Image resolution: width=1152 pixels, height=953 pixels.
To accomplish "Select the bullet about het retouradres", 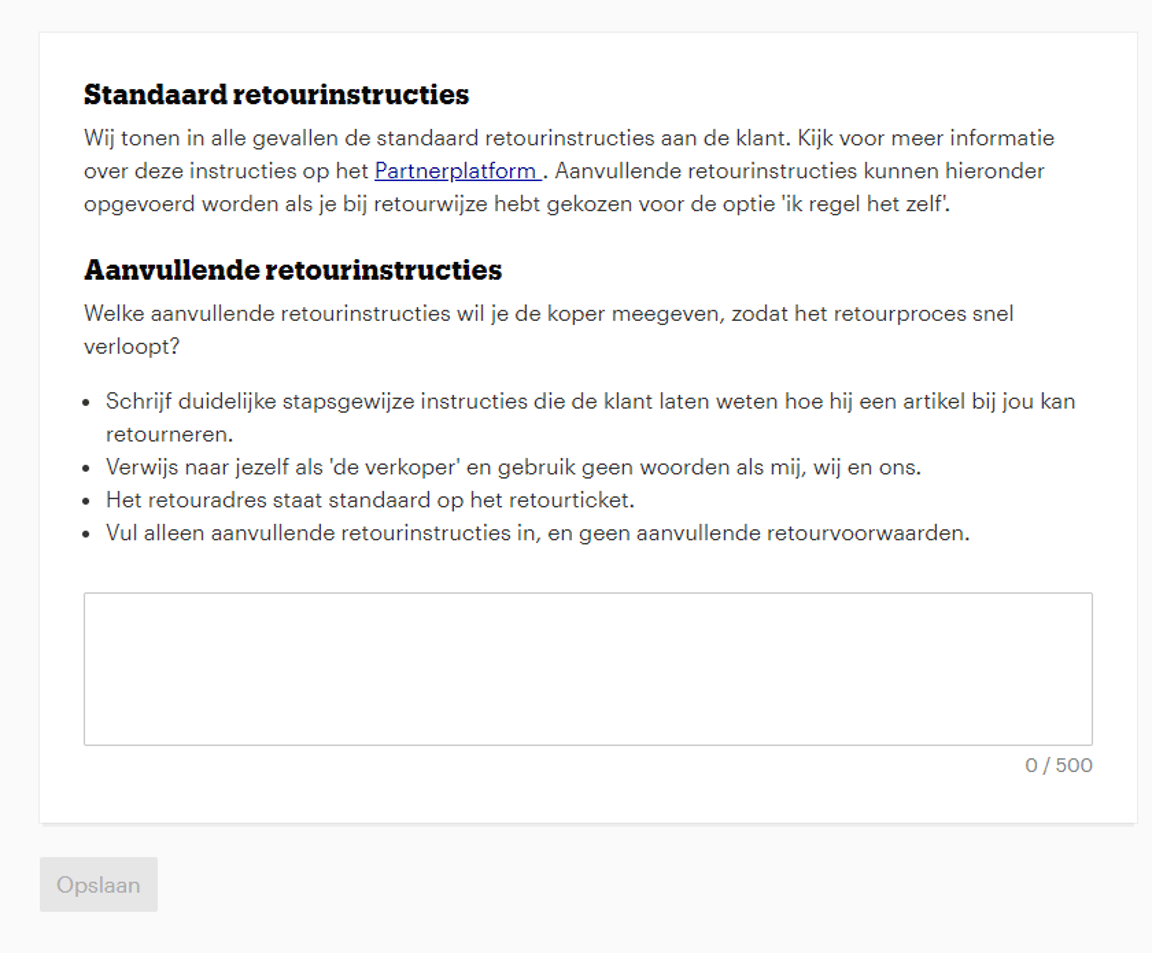I will [x=370, y=498].
